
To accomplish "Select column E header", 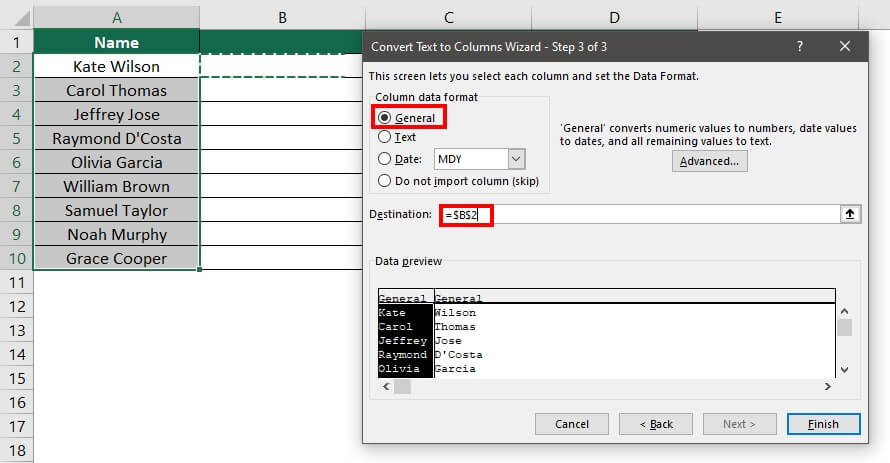I will click(778, 18).
